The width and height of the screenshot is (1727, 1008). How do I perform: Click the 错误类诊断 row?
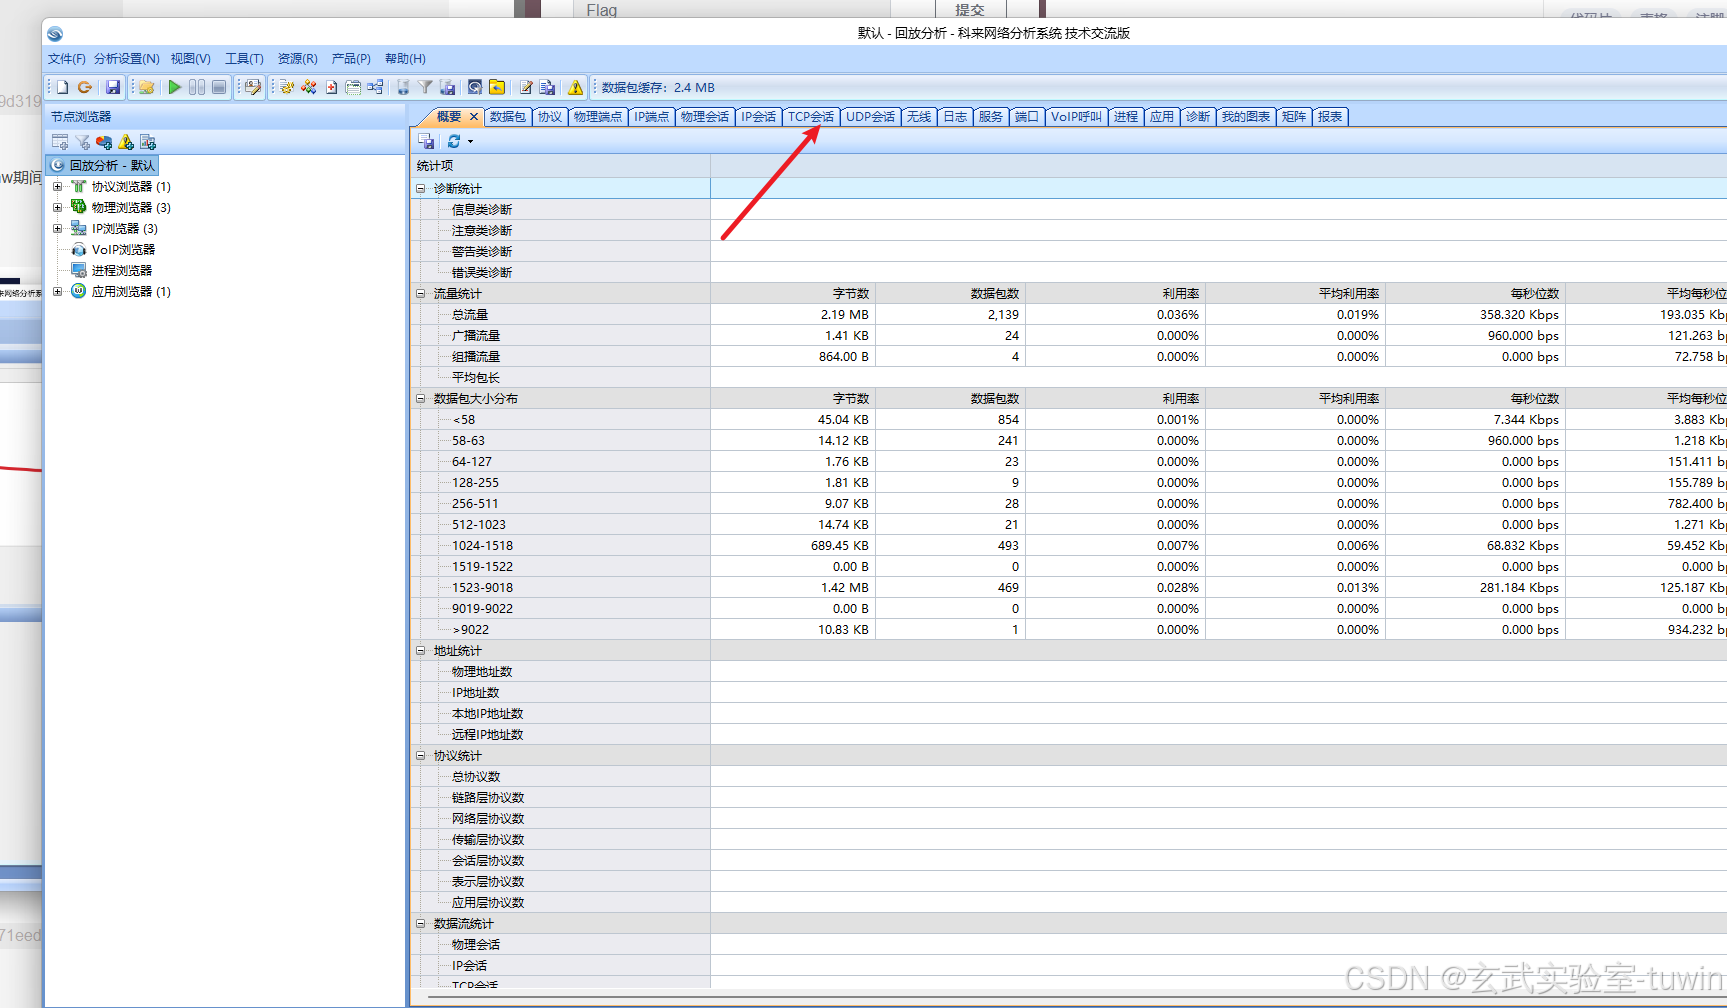tap(1068, 272)
